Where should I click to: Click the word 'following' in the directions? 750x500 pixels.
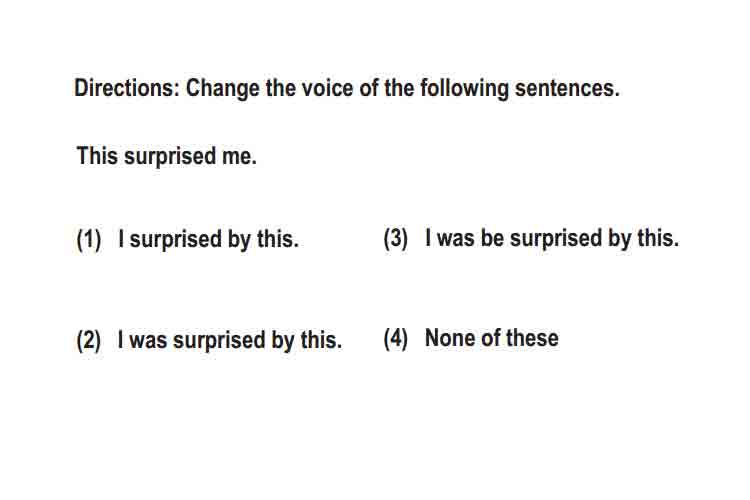[x=465, y=89]
